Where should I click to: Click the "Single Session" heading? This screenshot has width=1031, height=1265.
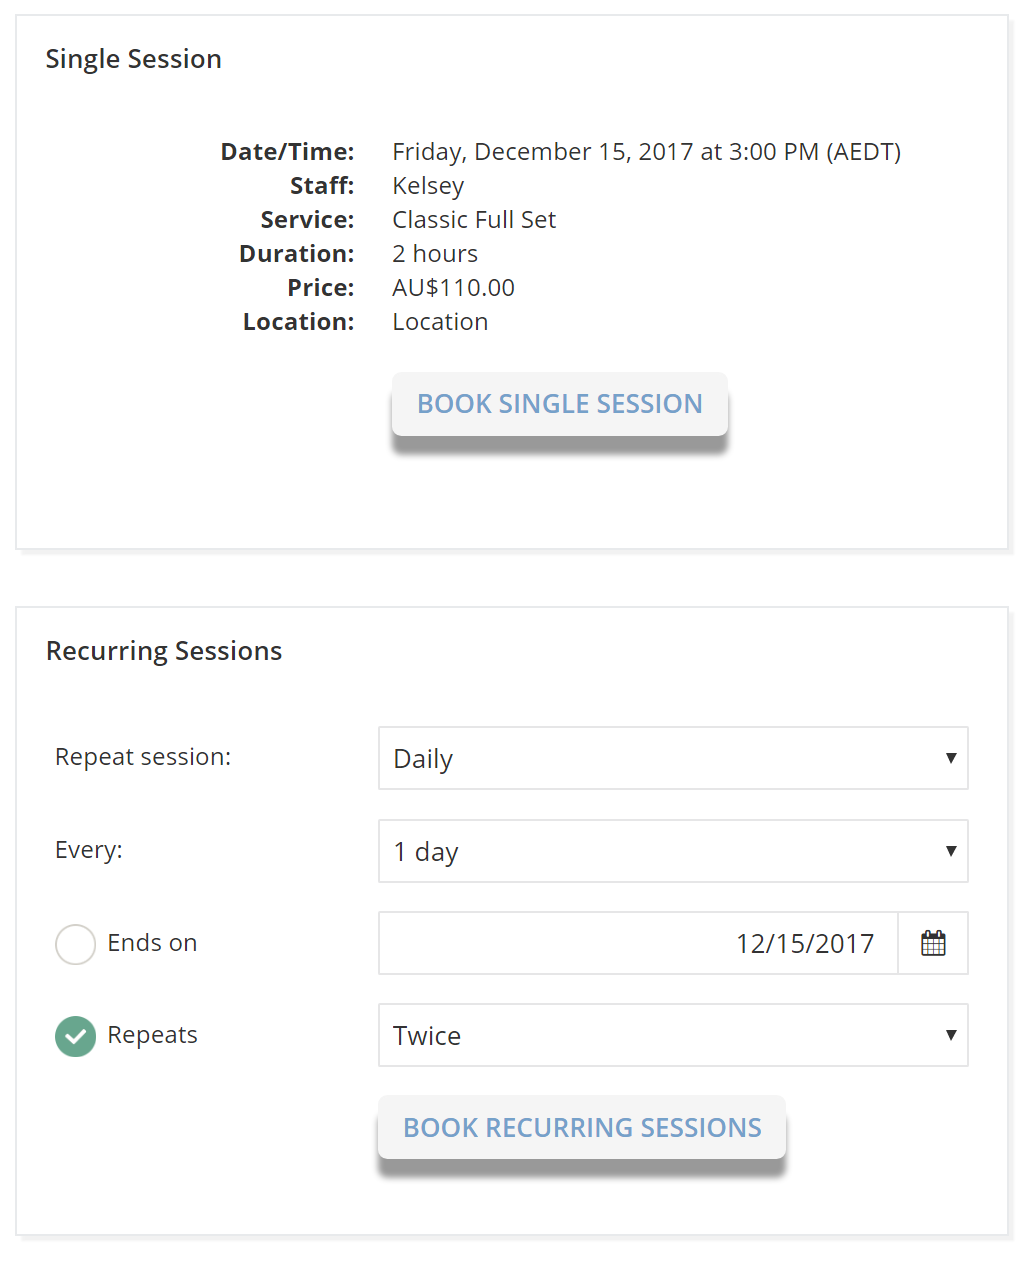coord(133,59)
